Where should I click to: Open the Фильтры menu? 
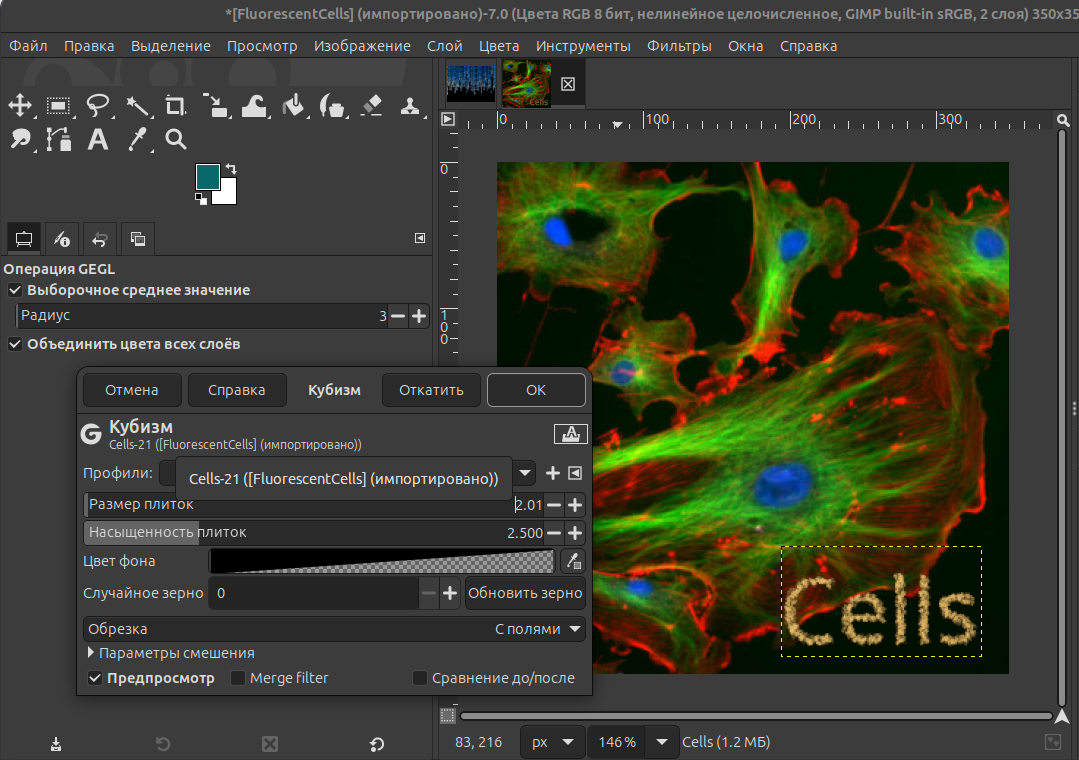(x=679, y=46)
